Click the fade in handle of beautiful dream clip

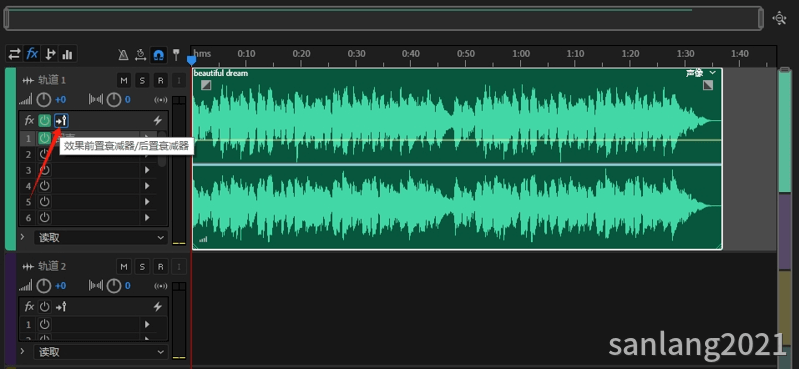point(206,85)
